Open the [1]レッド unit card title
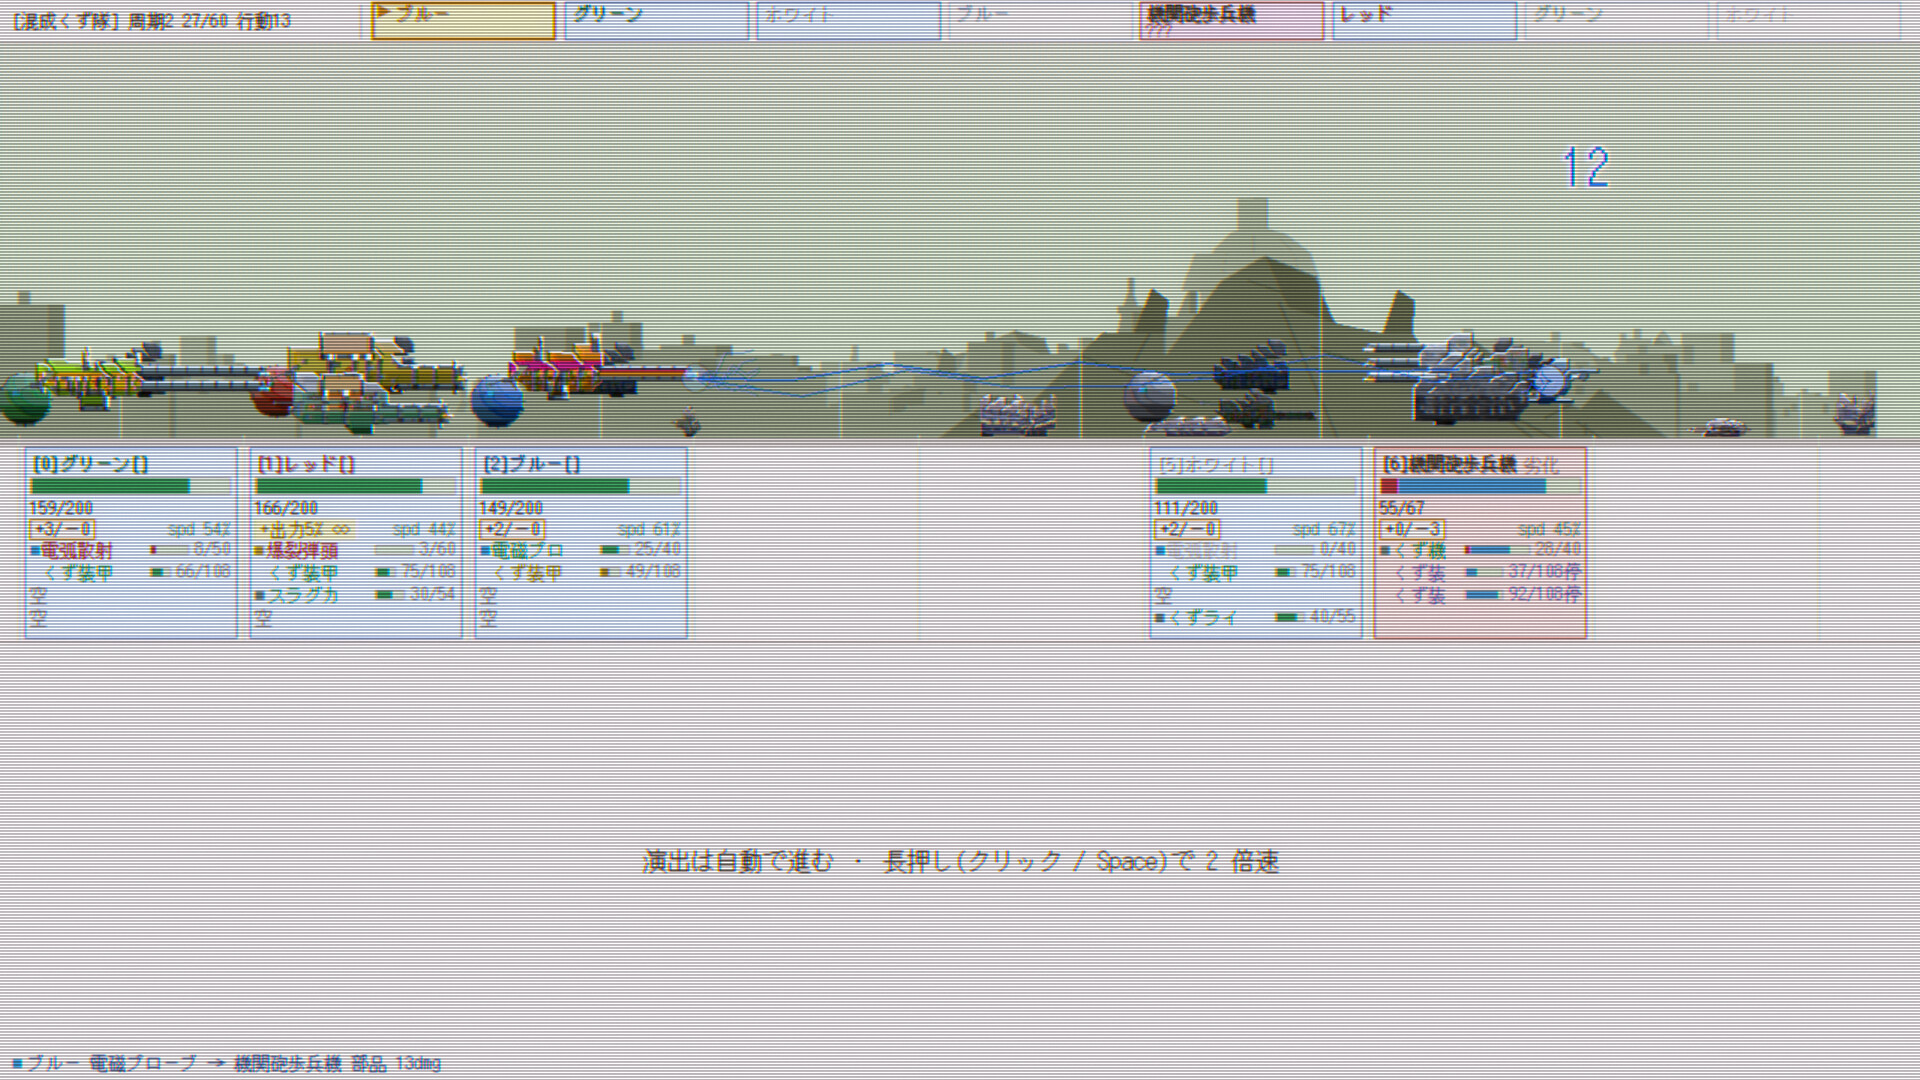Image resolution: width=1920 pixels, height=1080 pixels. (306, 464)
